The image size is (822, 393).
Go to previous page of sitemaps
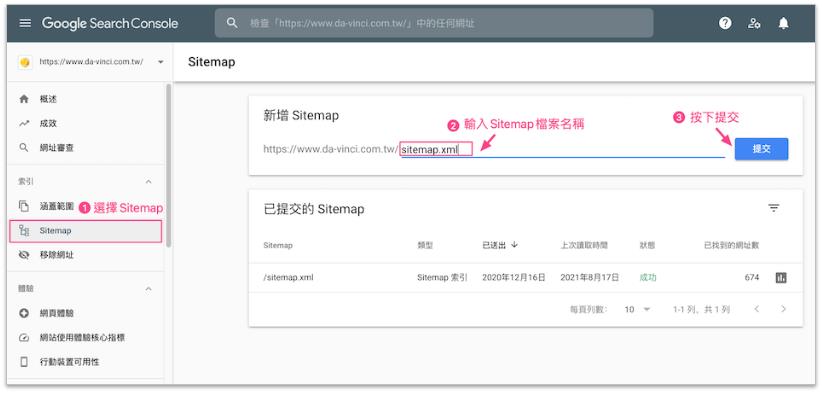pyautogui.click(x=756, y=309)
